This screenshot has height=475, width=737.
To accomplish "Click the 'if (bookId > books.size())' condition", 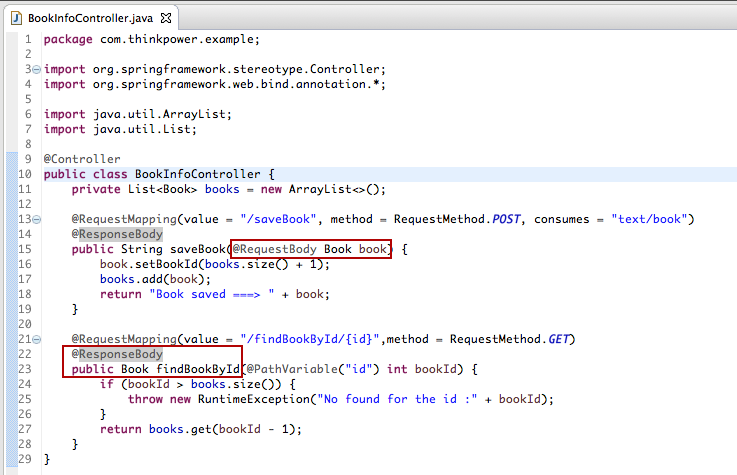I will [x=191, y=384].
